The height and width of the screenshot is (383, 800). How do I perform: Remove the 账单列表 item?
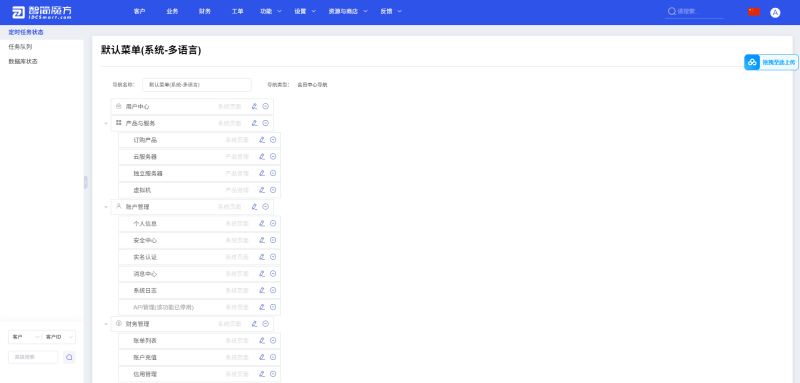pos(273,340)
